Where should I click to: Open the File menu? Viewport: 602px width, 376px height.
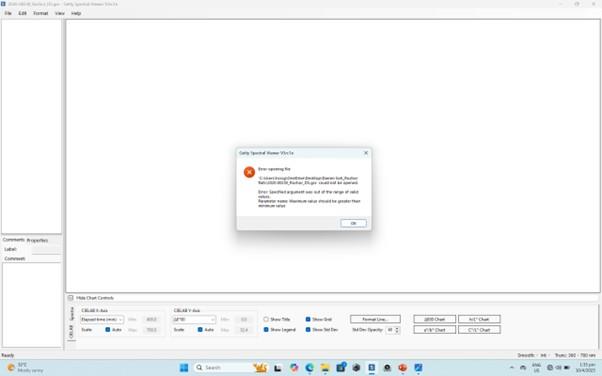tap(8, 13)
